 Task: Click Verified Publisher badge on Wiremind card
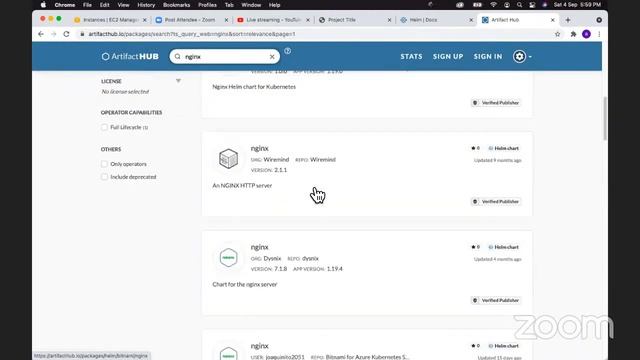point(496,202)
